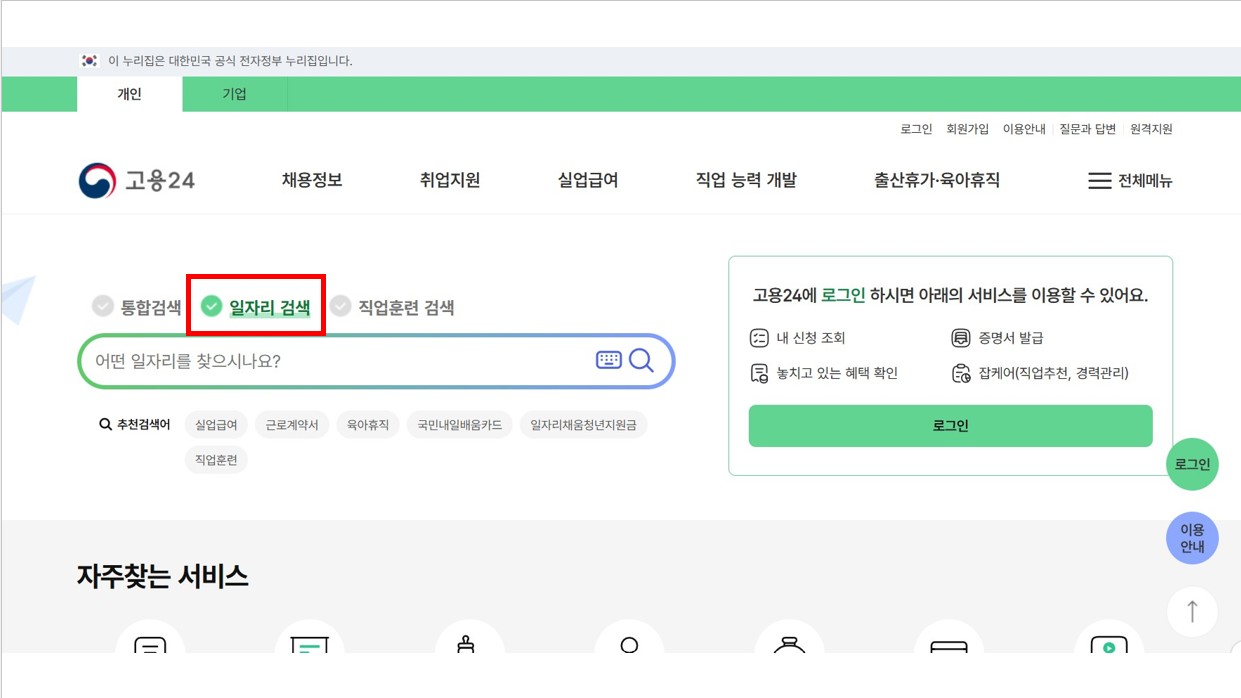Click the 내 신청 조회 icon

759,338
